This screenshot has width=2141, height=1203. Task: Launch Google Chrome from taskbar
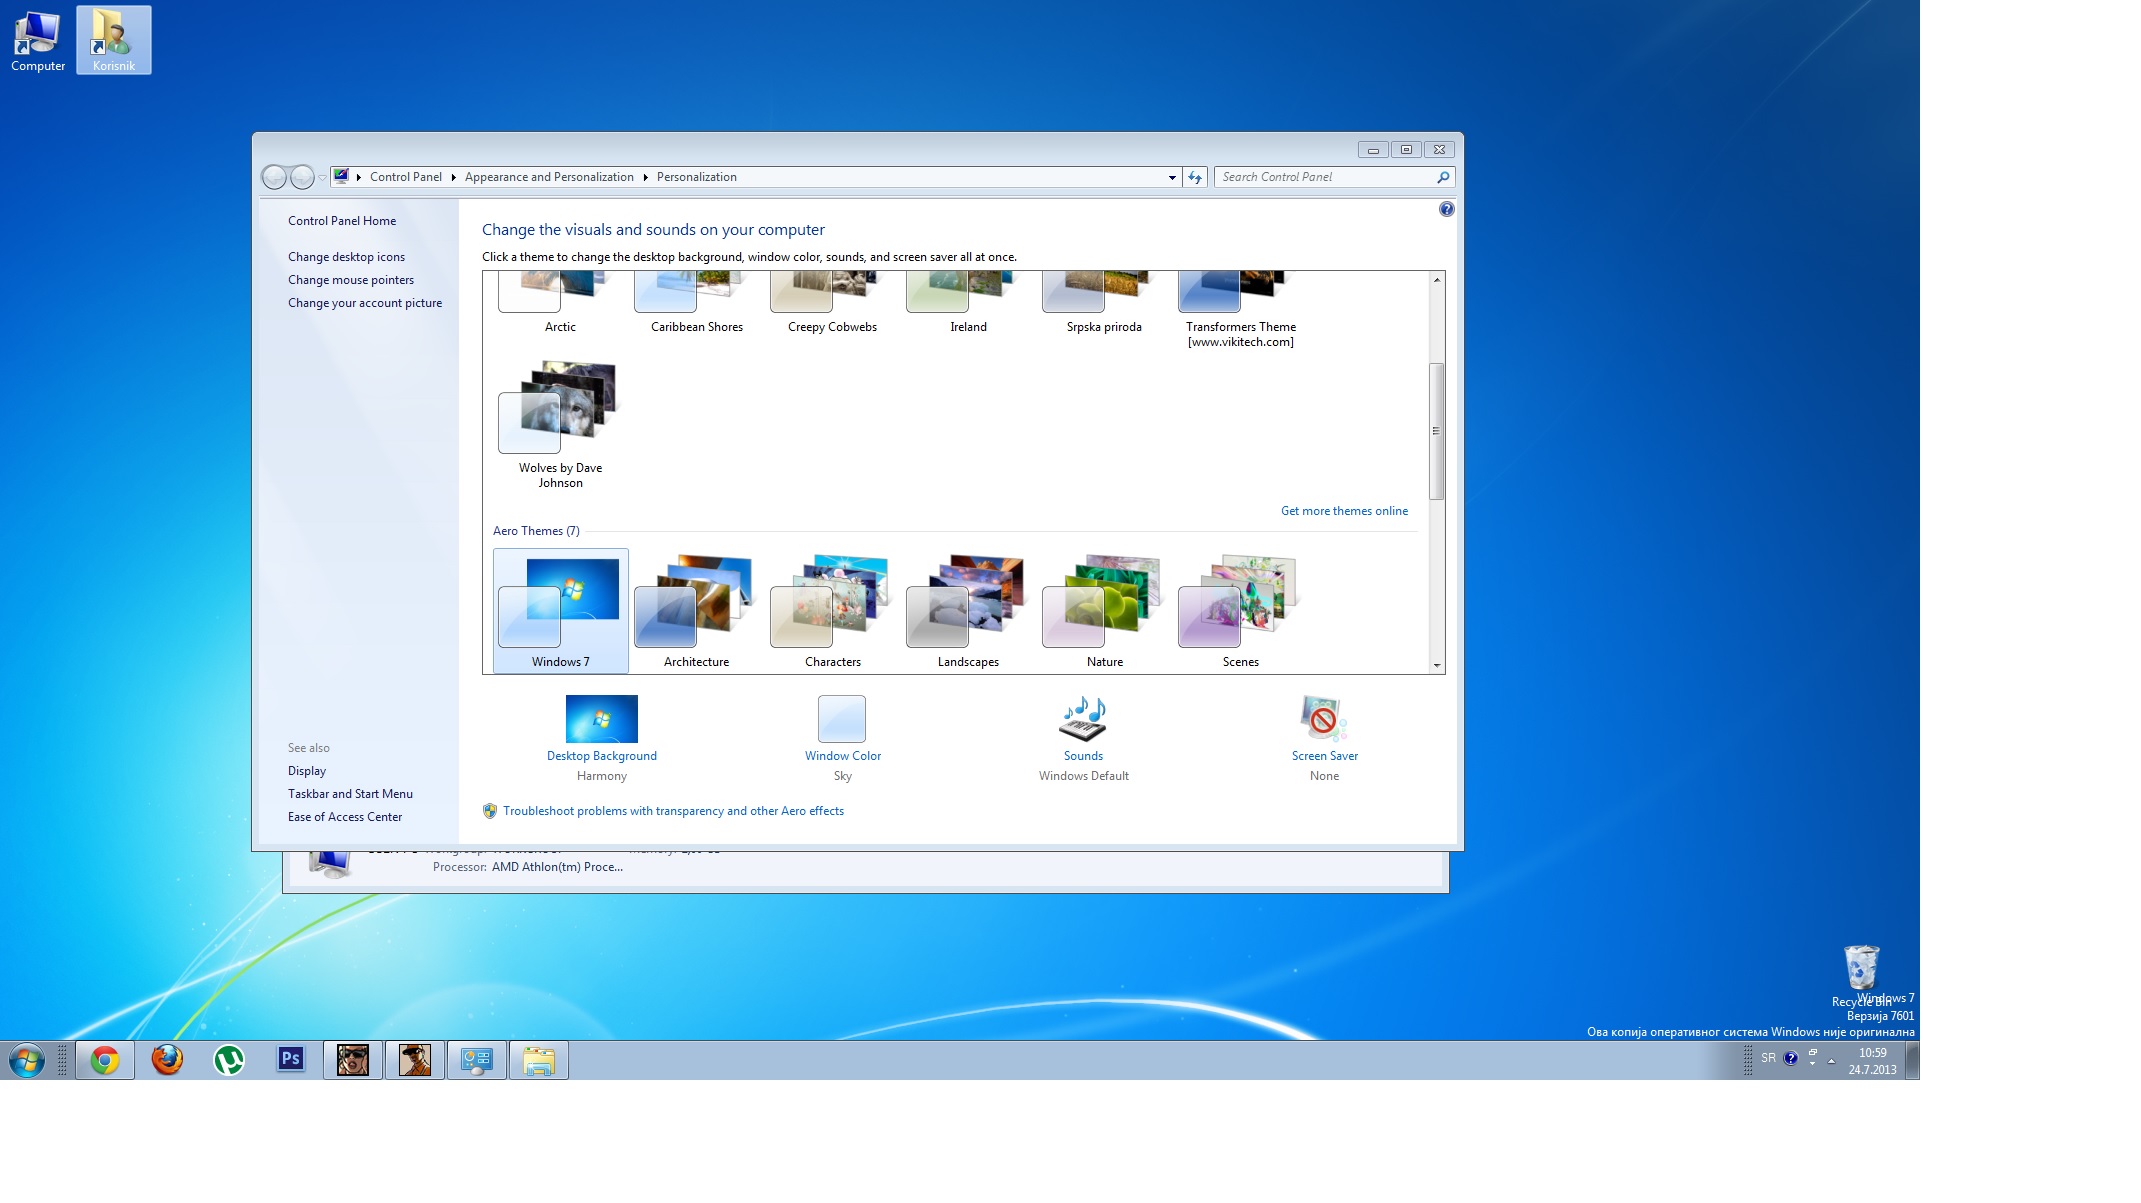click(x=105, y=1060)
